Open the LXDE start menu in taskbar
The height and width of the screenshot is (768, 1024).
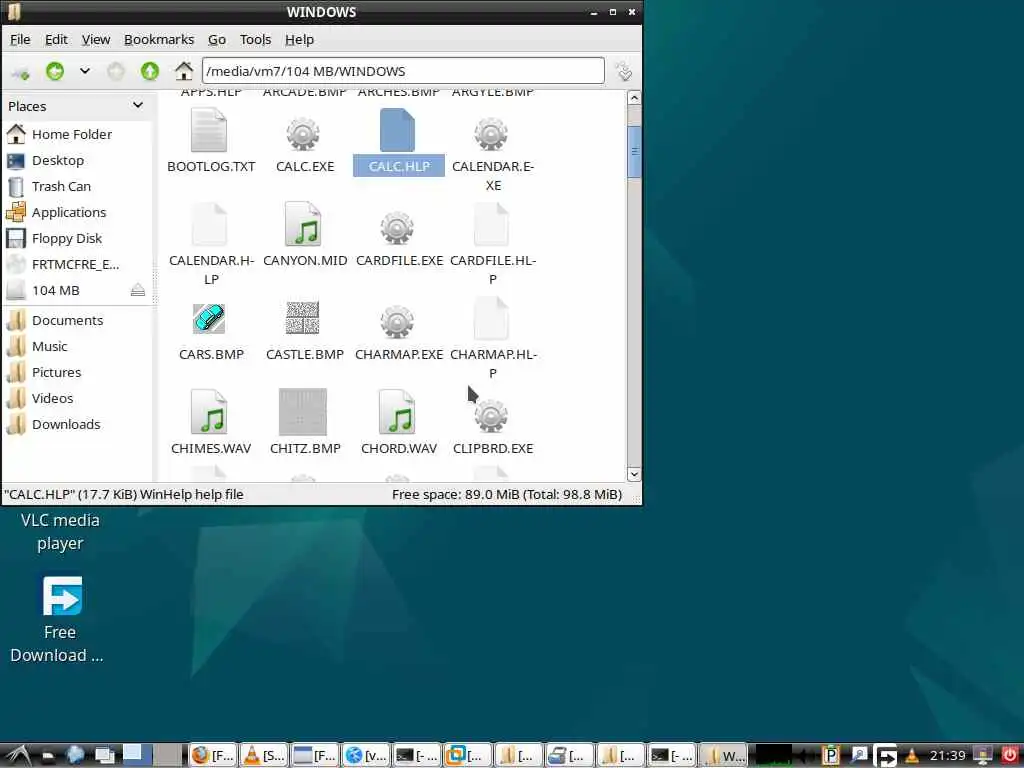(17, 756)
